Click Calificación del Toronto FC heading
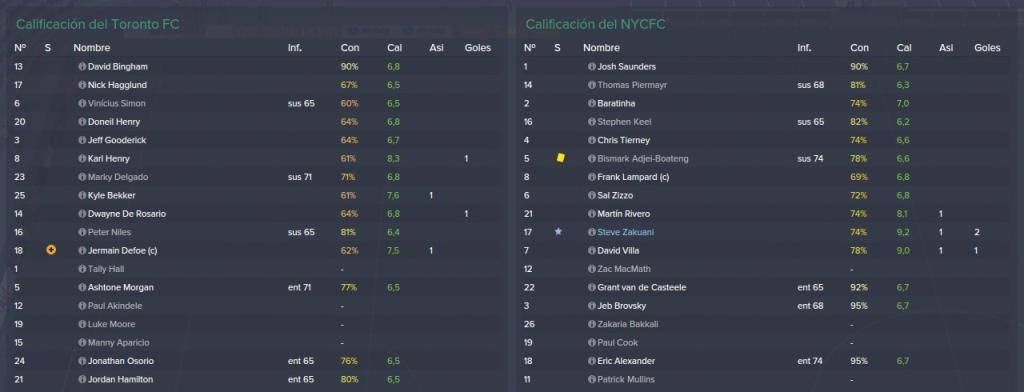 (97, 25)
